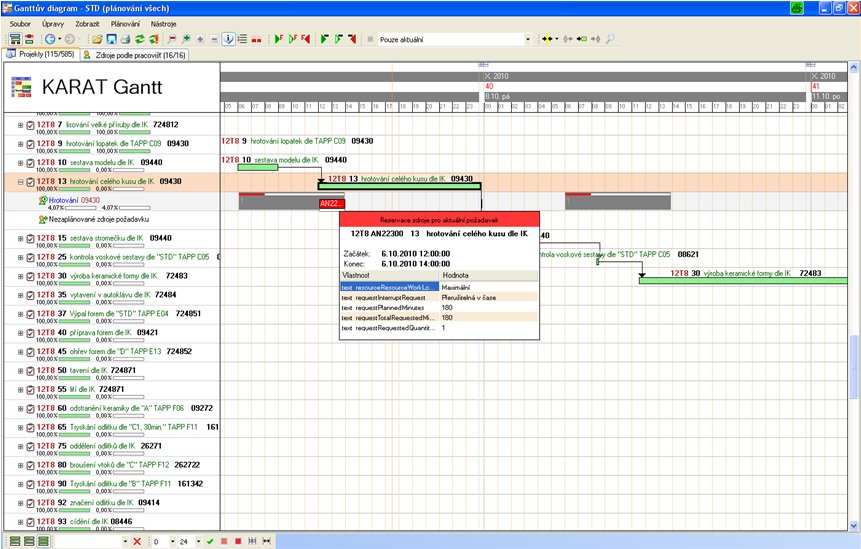Click the green checkmark in bottom toolbar
Image resolution: width=861 pixels, height=549 pixels.
pos(210,541)
